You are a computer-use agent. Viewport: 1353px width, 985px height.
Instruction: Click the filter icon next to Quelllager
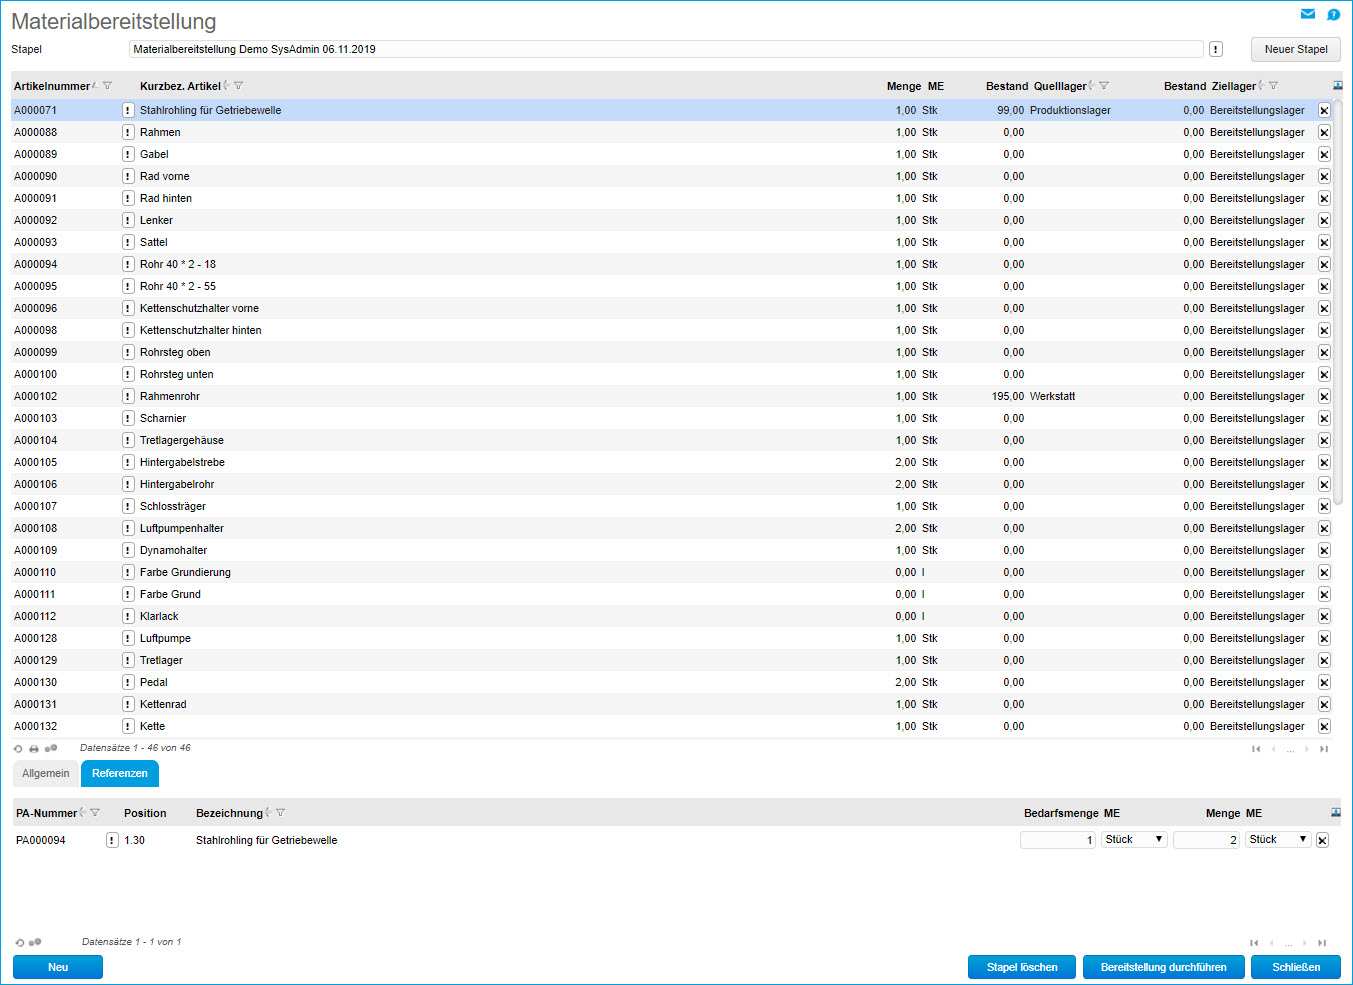click(1104, 86)
